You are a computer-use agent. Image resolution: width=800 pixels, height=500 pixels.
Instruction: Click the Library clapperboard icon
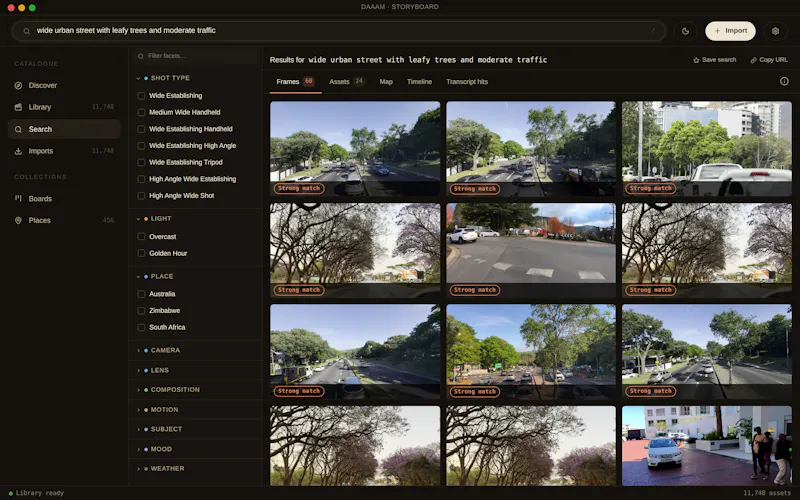click(x=18, y=107)
